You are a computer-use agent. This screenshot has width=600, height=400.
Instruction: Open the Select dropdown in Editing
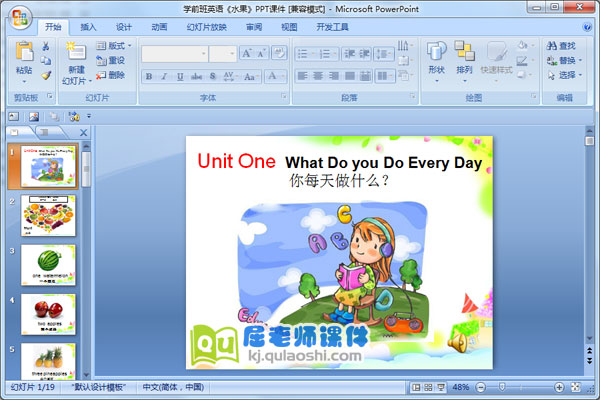tap(564, 75)
